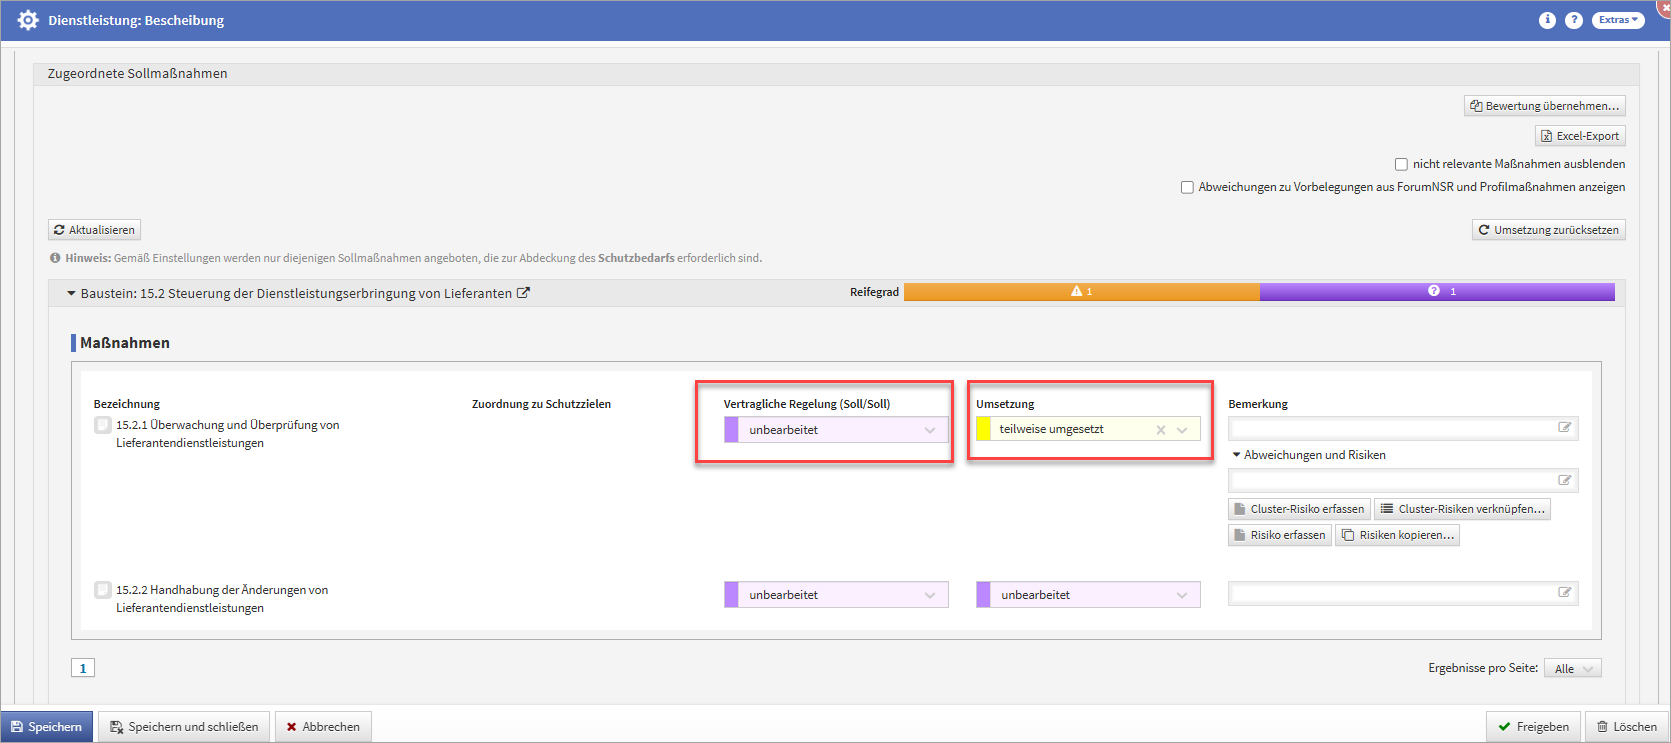Click the Excel-Export button
This screenshot has height=743, width=1671.
point(1580,136)
